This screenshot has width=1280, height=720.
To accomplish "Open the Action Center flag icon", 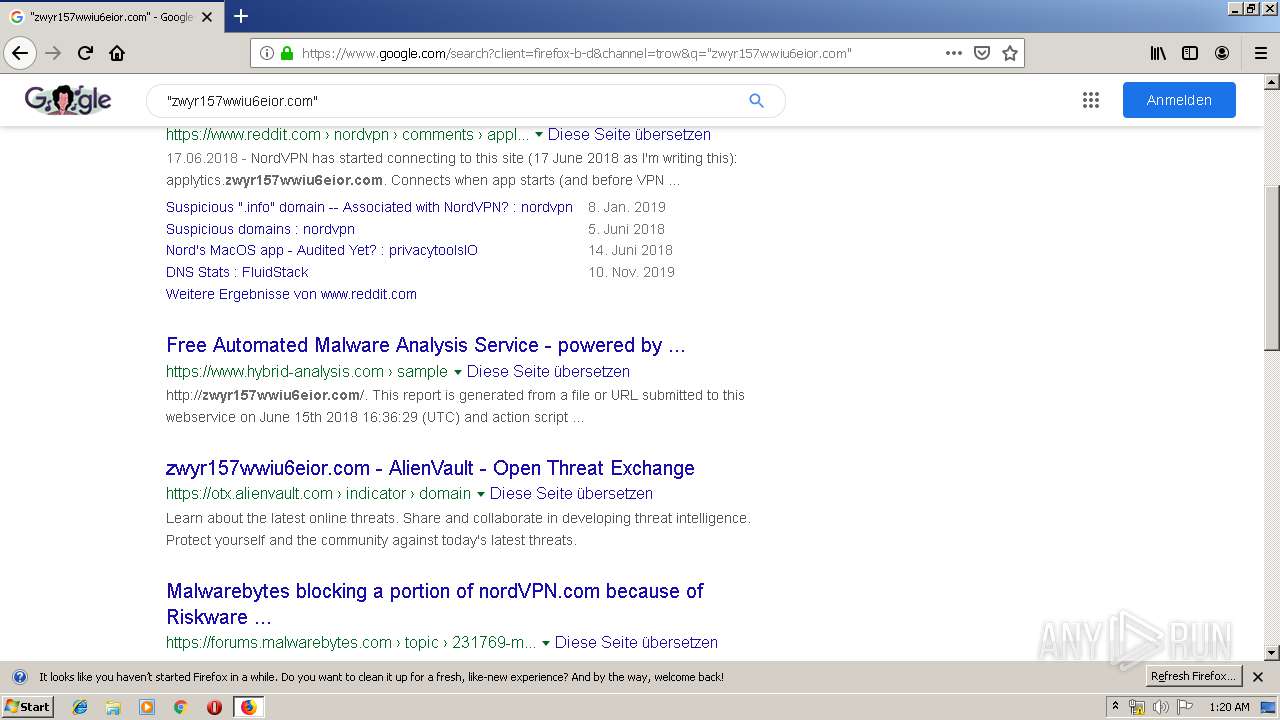I will click(1184, 707).
